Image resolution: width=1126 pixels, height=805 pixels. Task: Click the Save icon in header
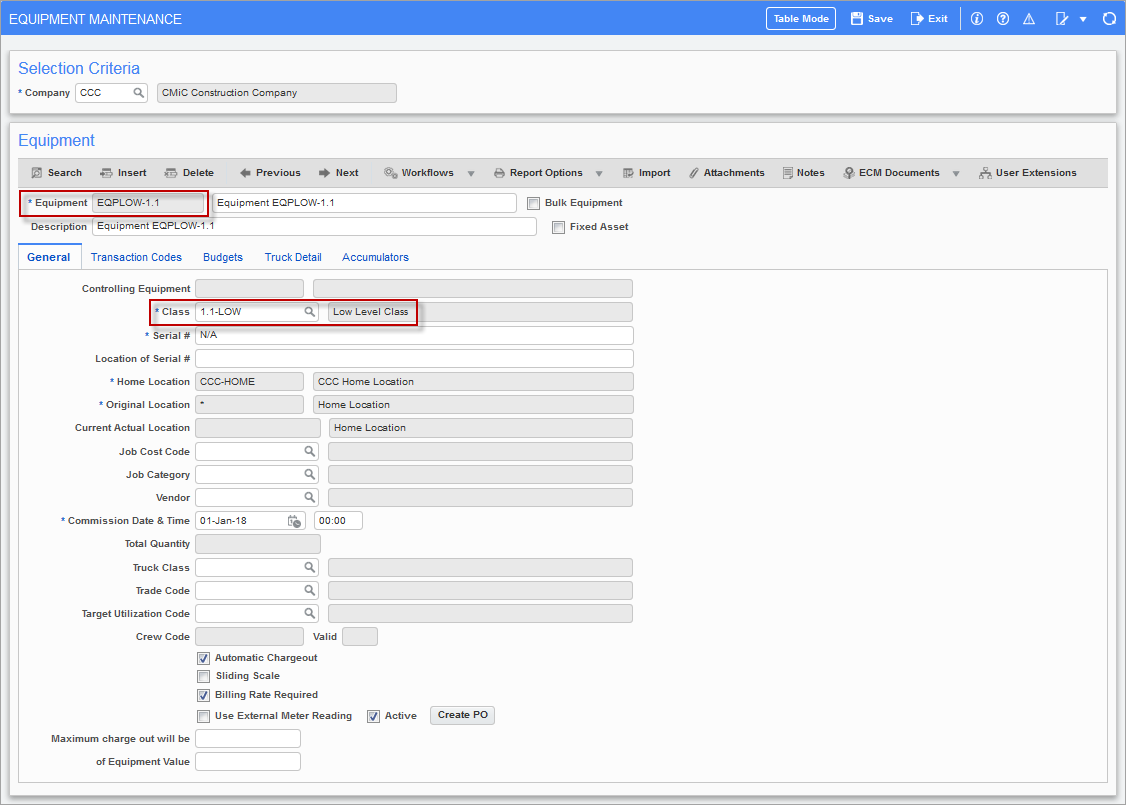coord(857,19)
